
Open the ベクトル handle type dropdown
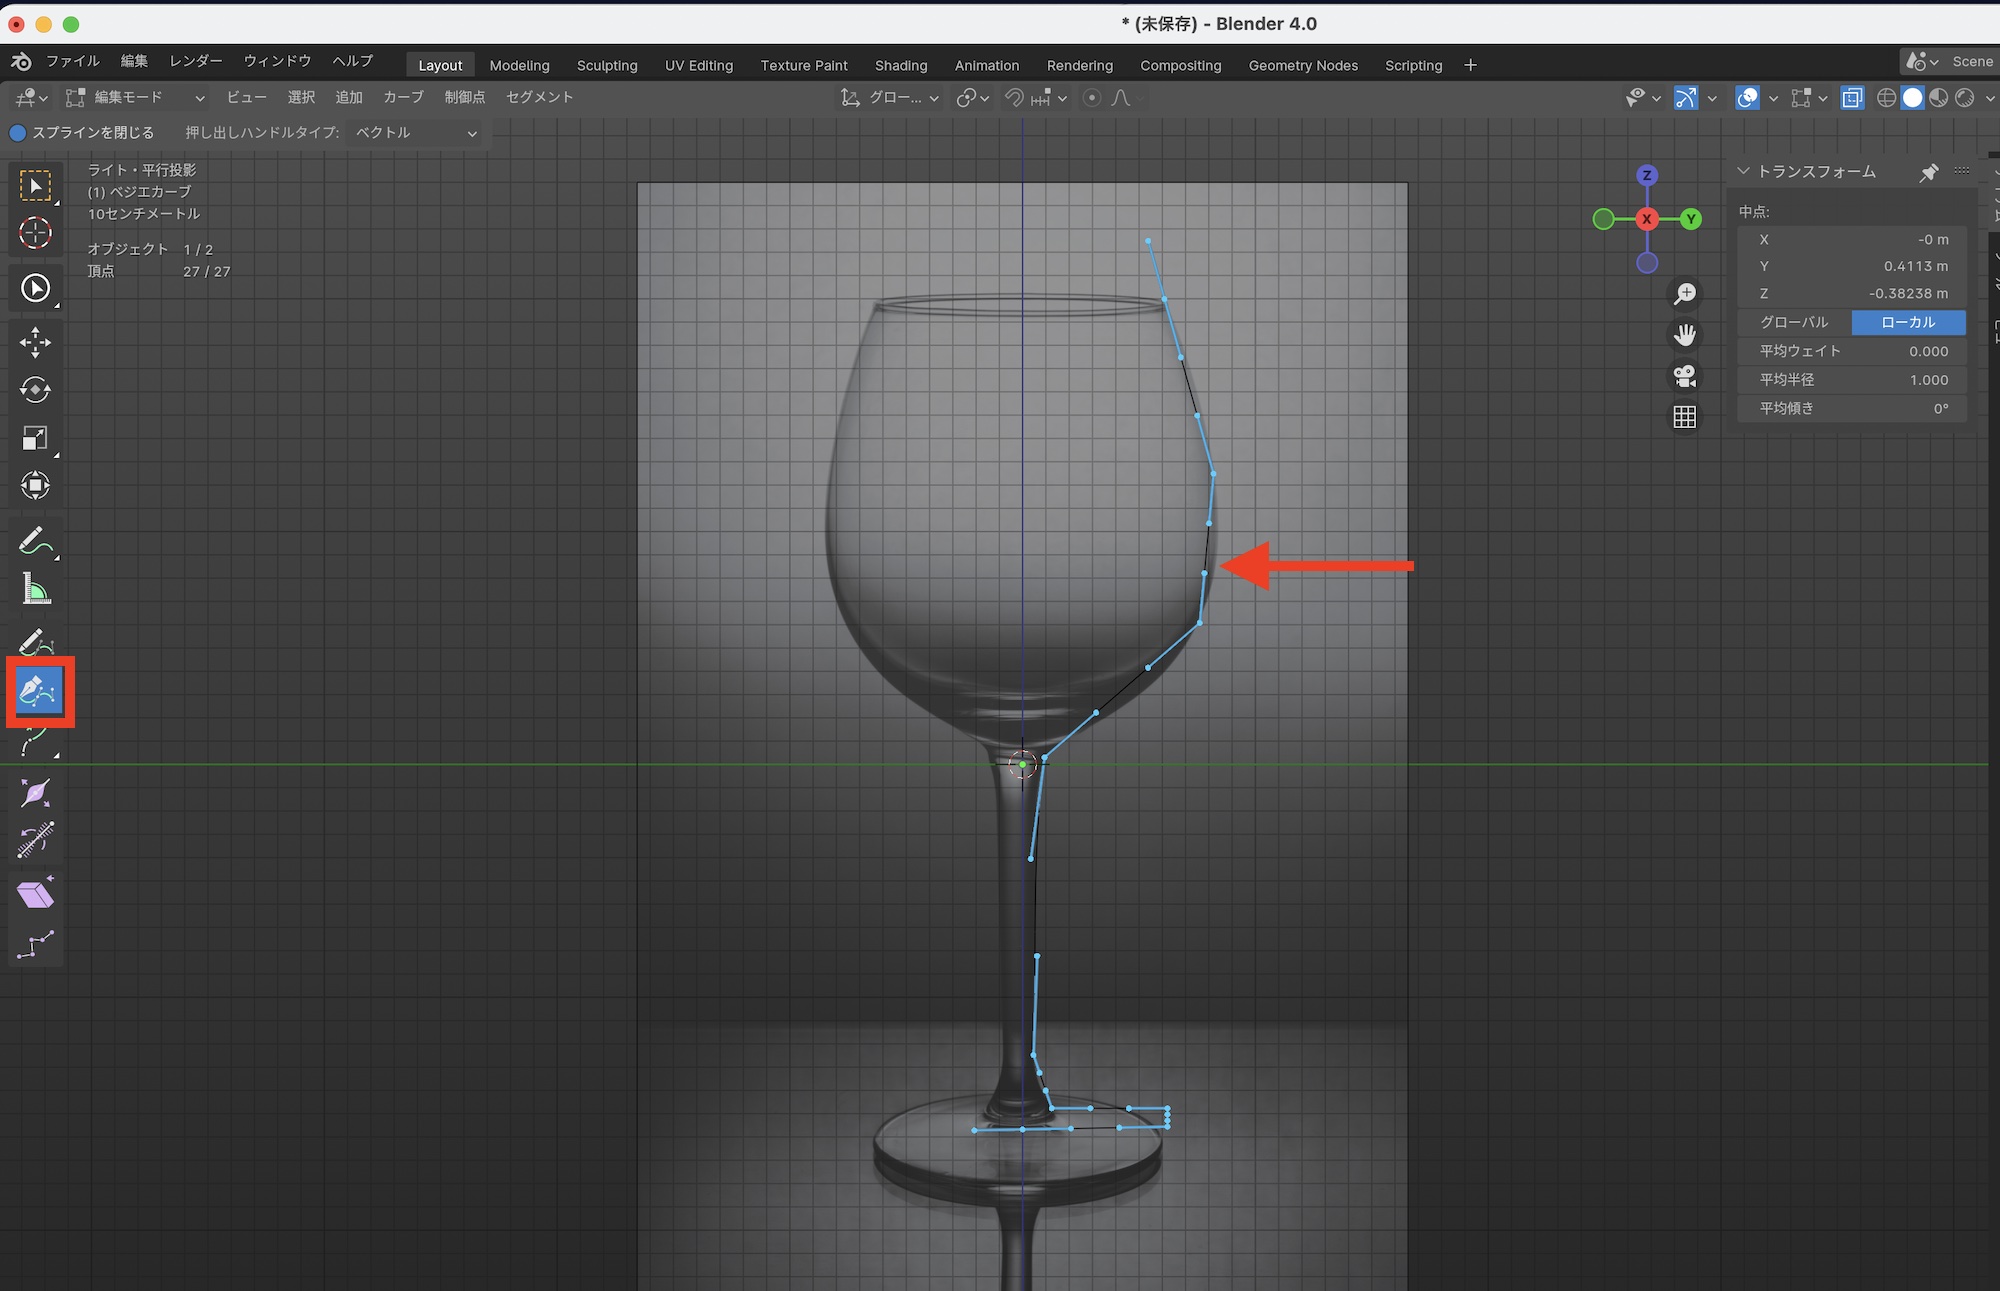(415, 133)
